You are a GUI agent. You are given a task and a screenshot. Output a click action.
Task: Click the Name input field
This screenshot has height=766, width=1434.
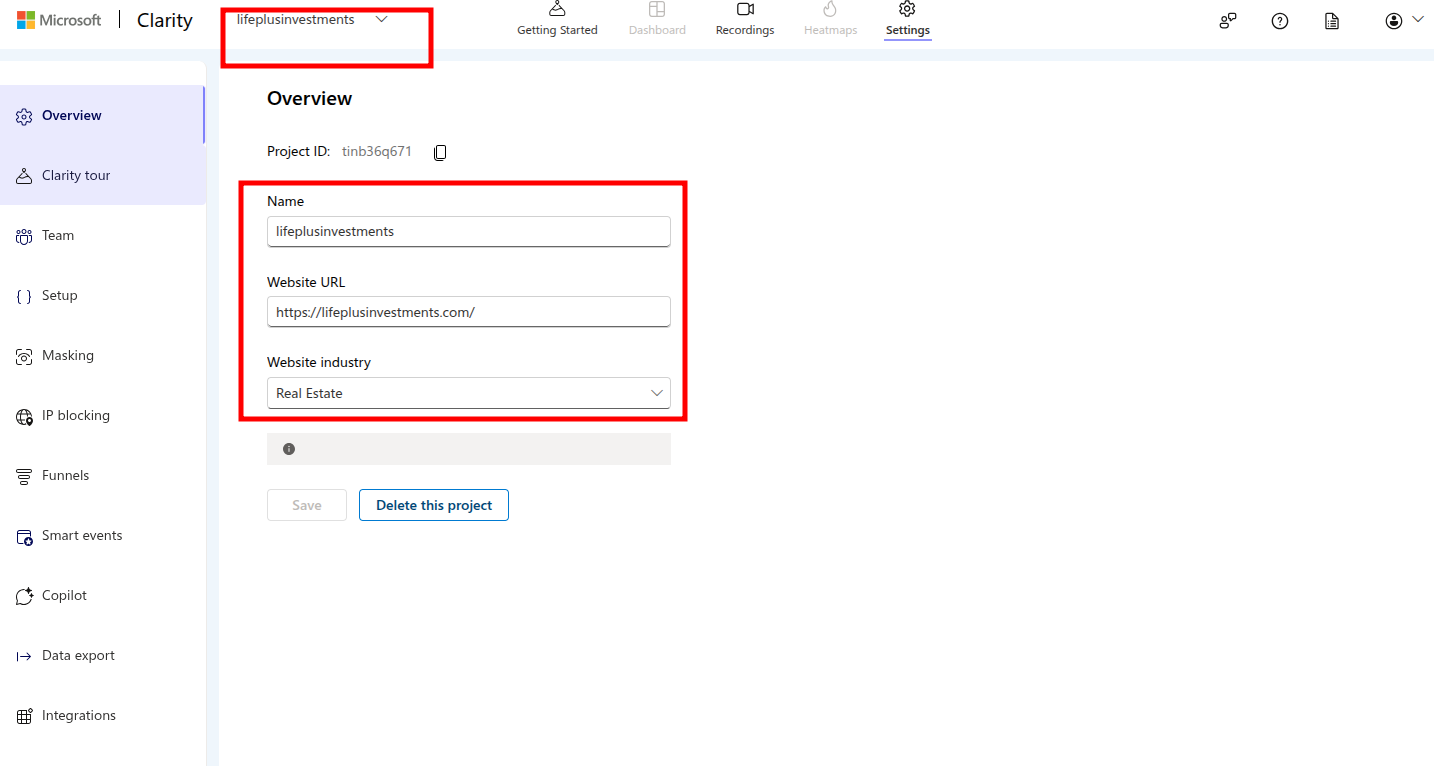(469, 231)
